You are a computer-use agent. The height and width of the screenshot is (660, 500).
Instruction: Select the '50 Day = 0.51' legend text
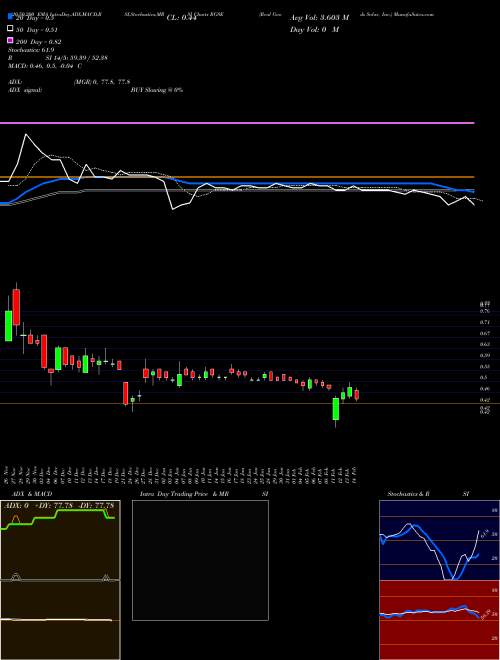tap(37, 30)
